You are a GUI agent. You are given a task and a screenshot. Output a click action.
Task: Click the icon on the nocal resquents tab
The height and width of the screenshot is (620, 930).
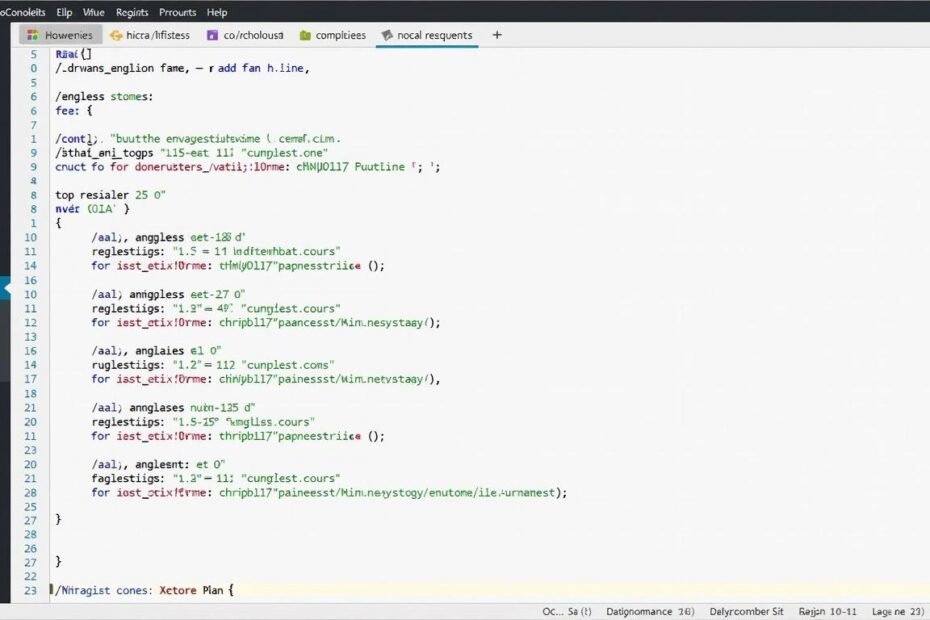tap(386, 35)
